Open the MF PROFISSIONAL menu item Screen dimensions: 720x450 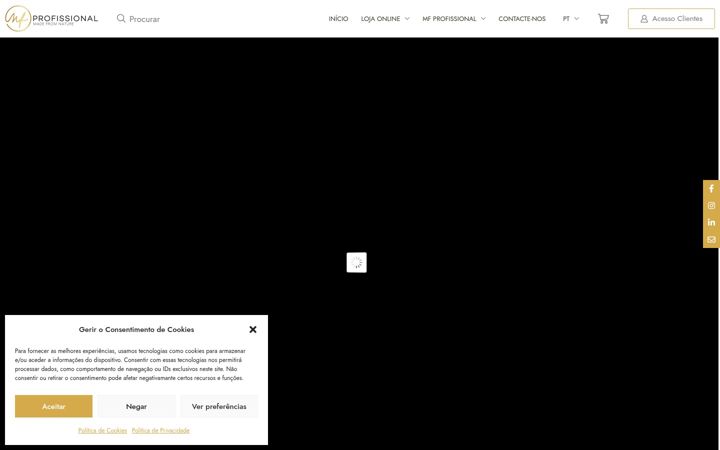tap(449, 19)
